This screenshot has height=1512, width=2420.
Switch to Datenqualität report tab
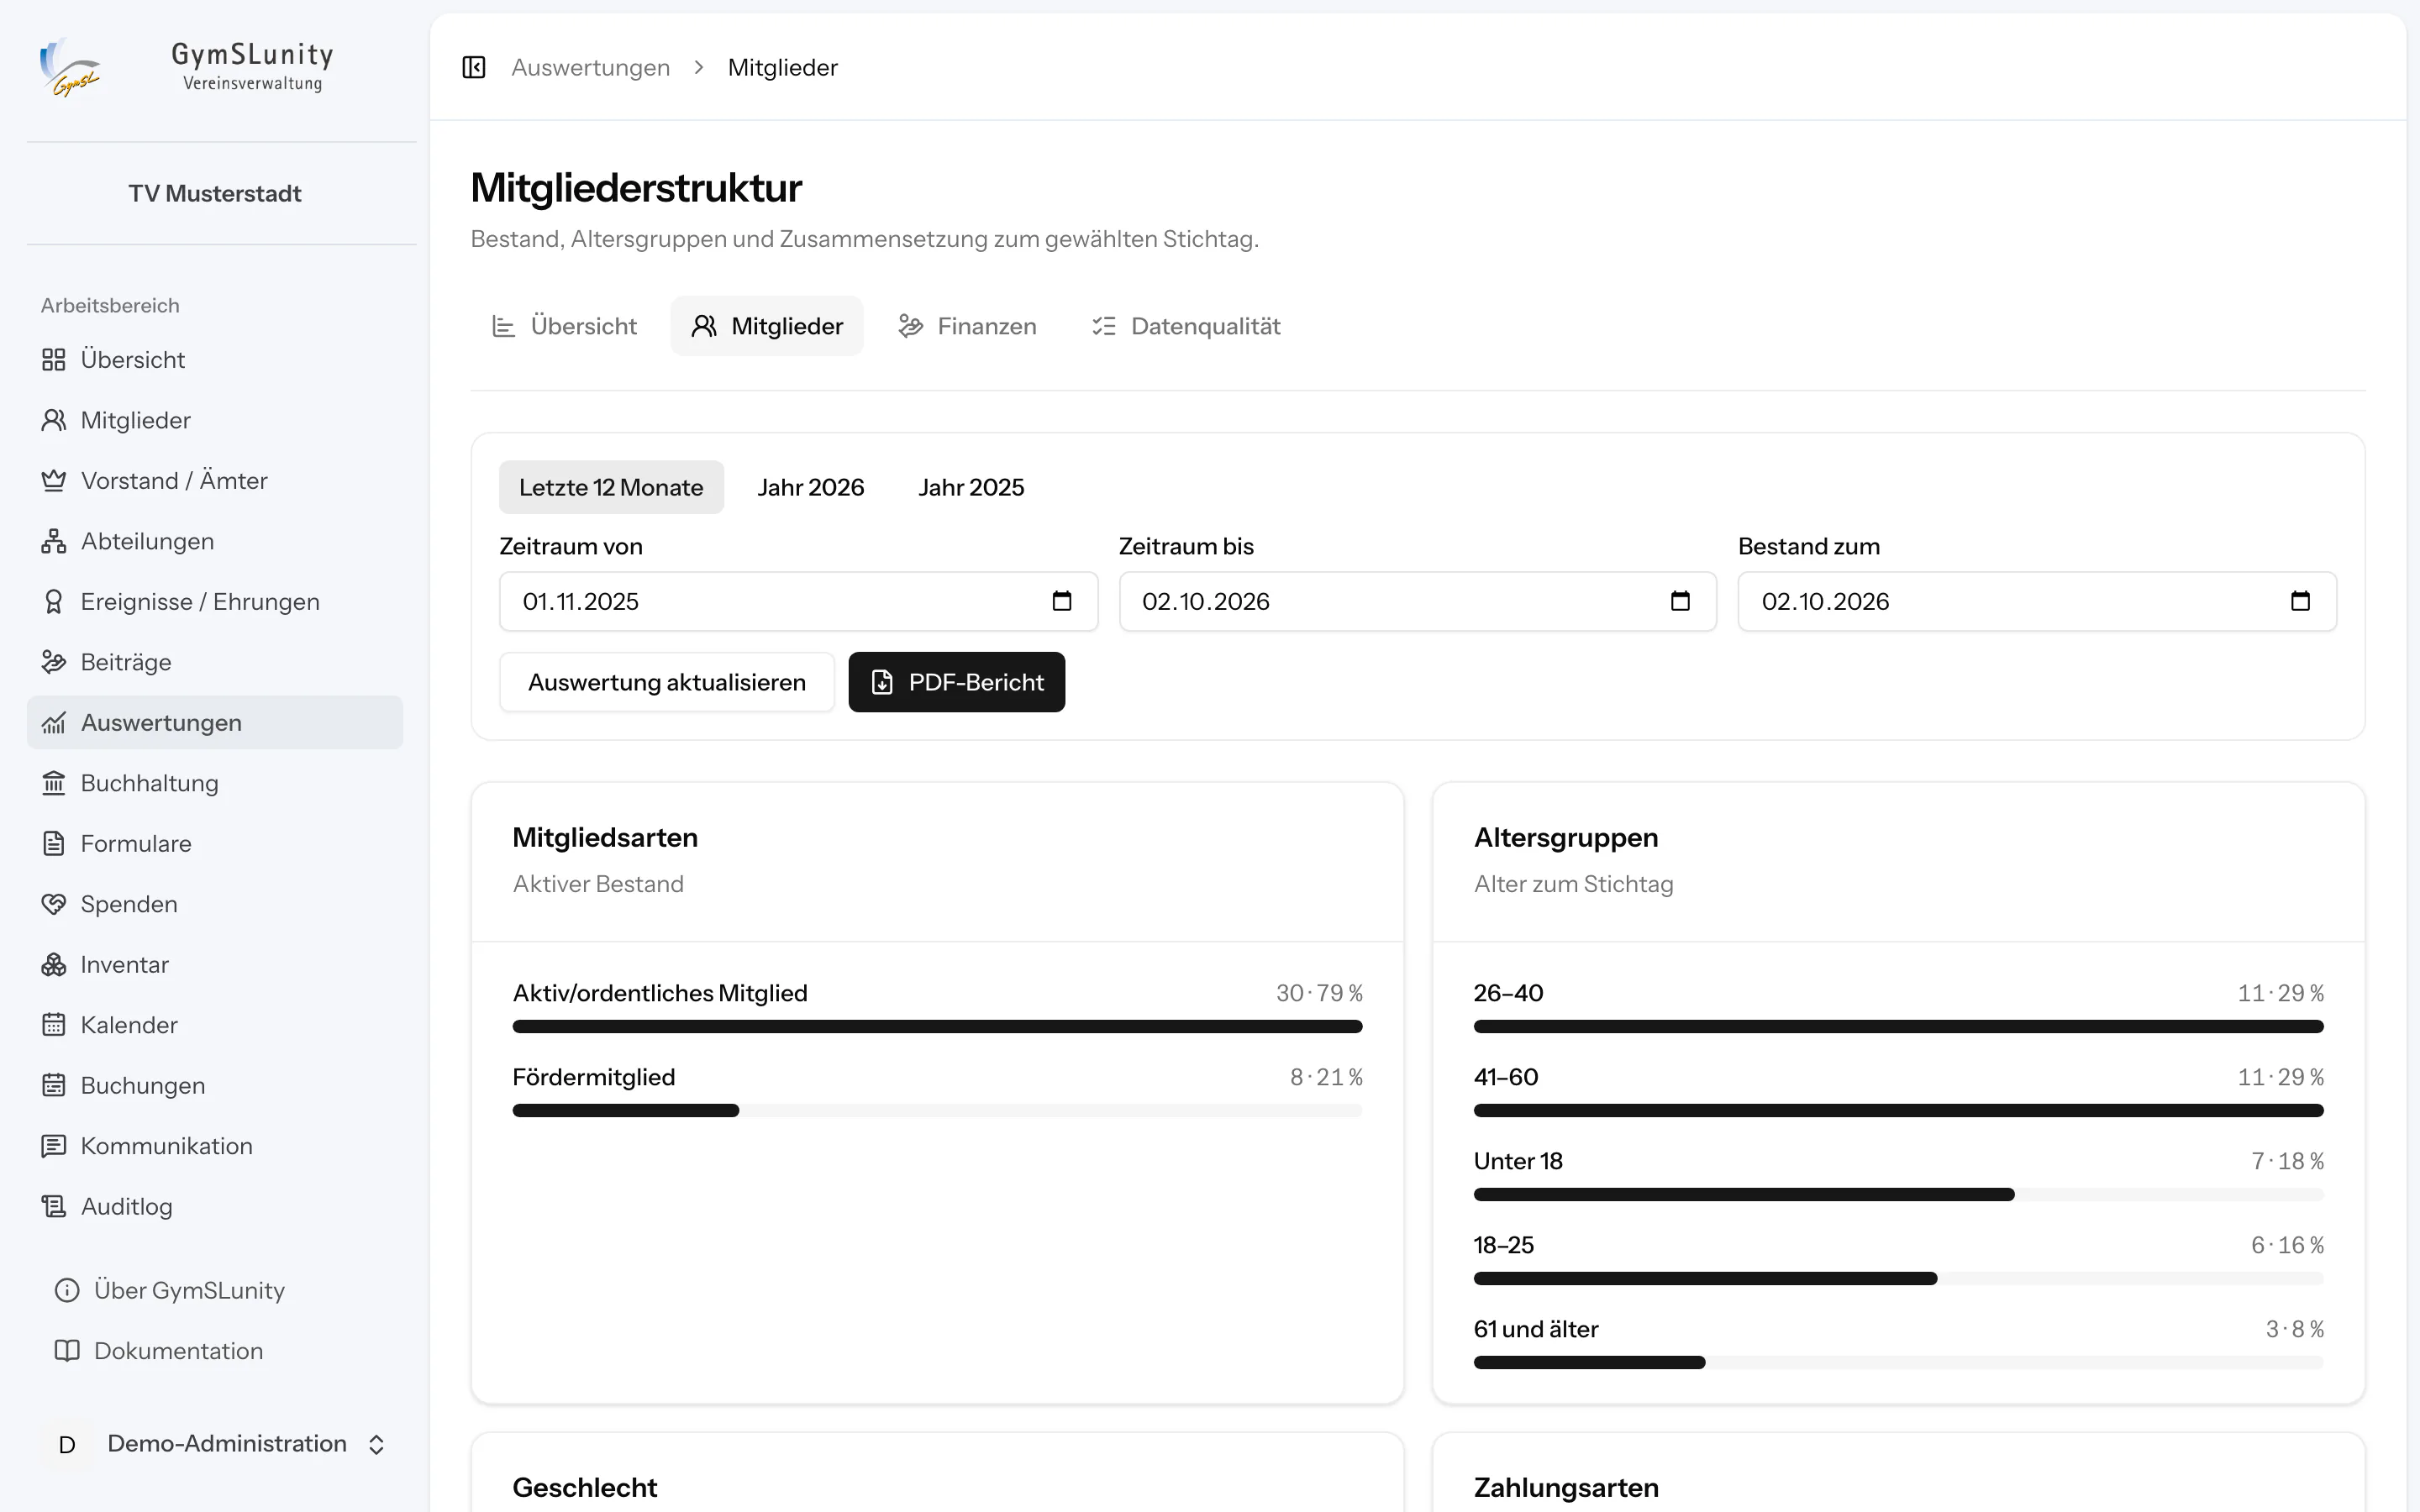[x=1186, y=326]
